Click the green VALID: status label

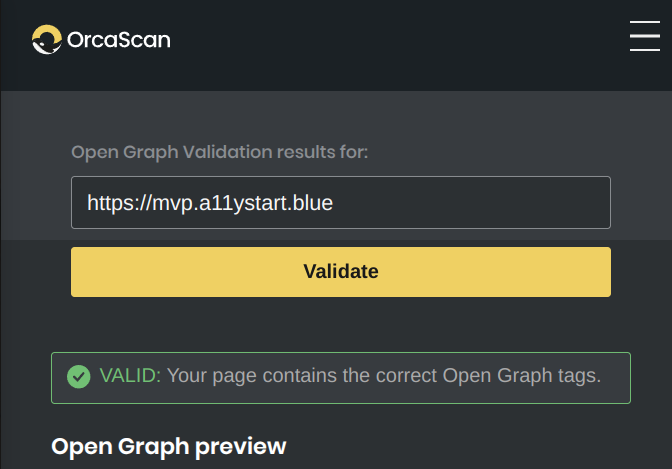pyautogui.click(x=130, y=376)
